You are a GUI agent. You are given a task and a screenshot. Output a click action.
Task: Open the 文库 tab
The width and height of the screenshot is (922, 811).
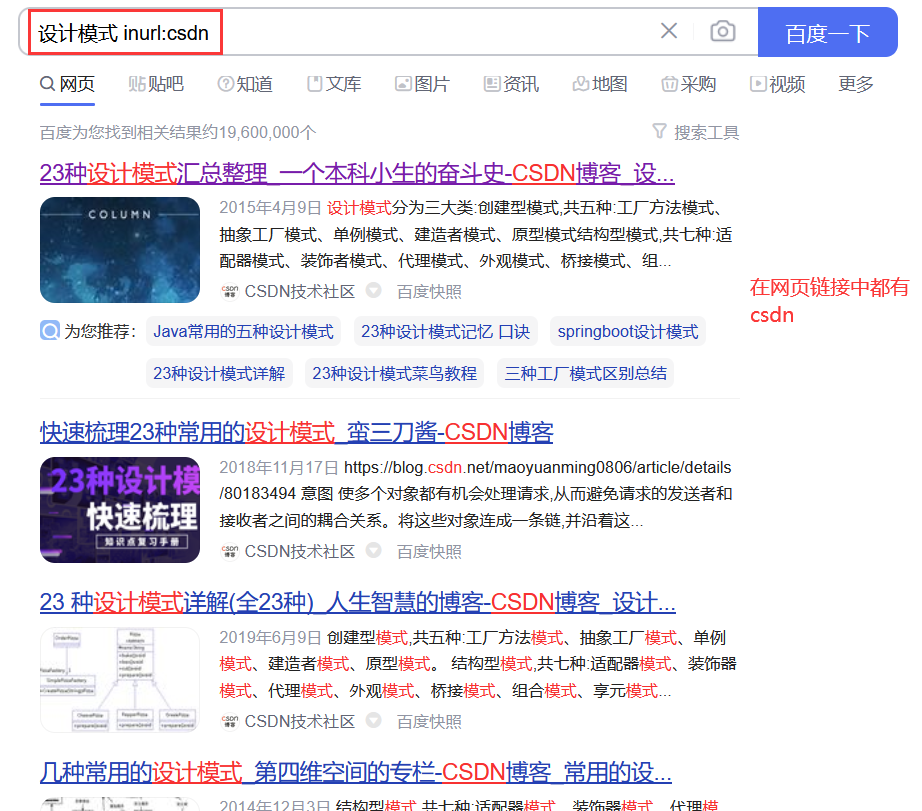(334, 84)
